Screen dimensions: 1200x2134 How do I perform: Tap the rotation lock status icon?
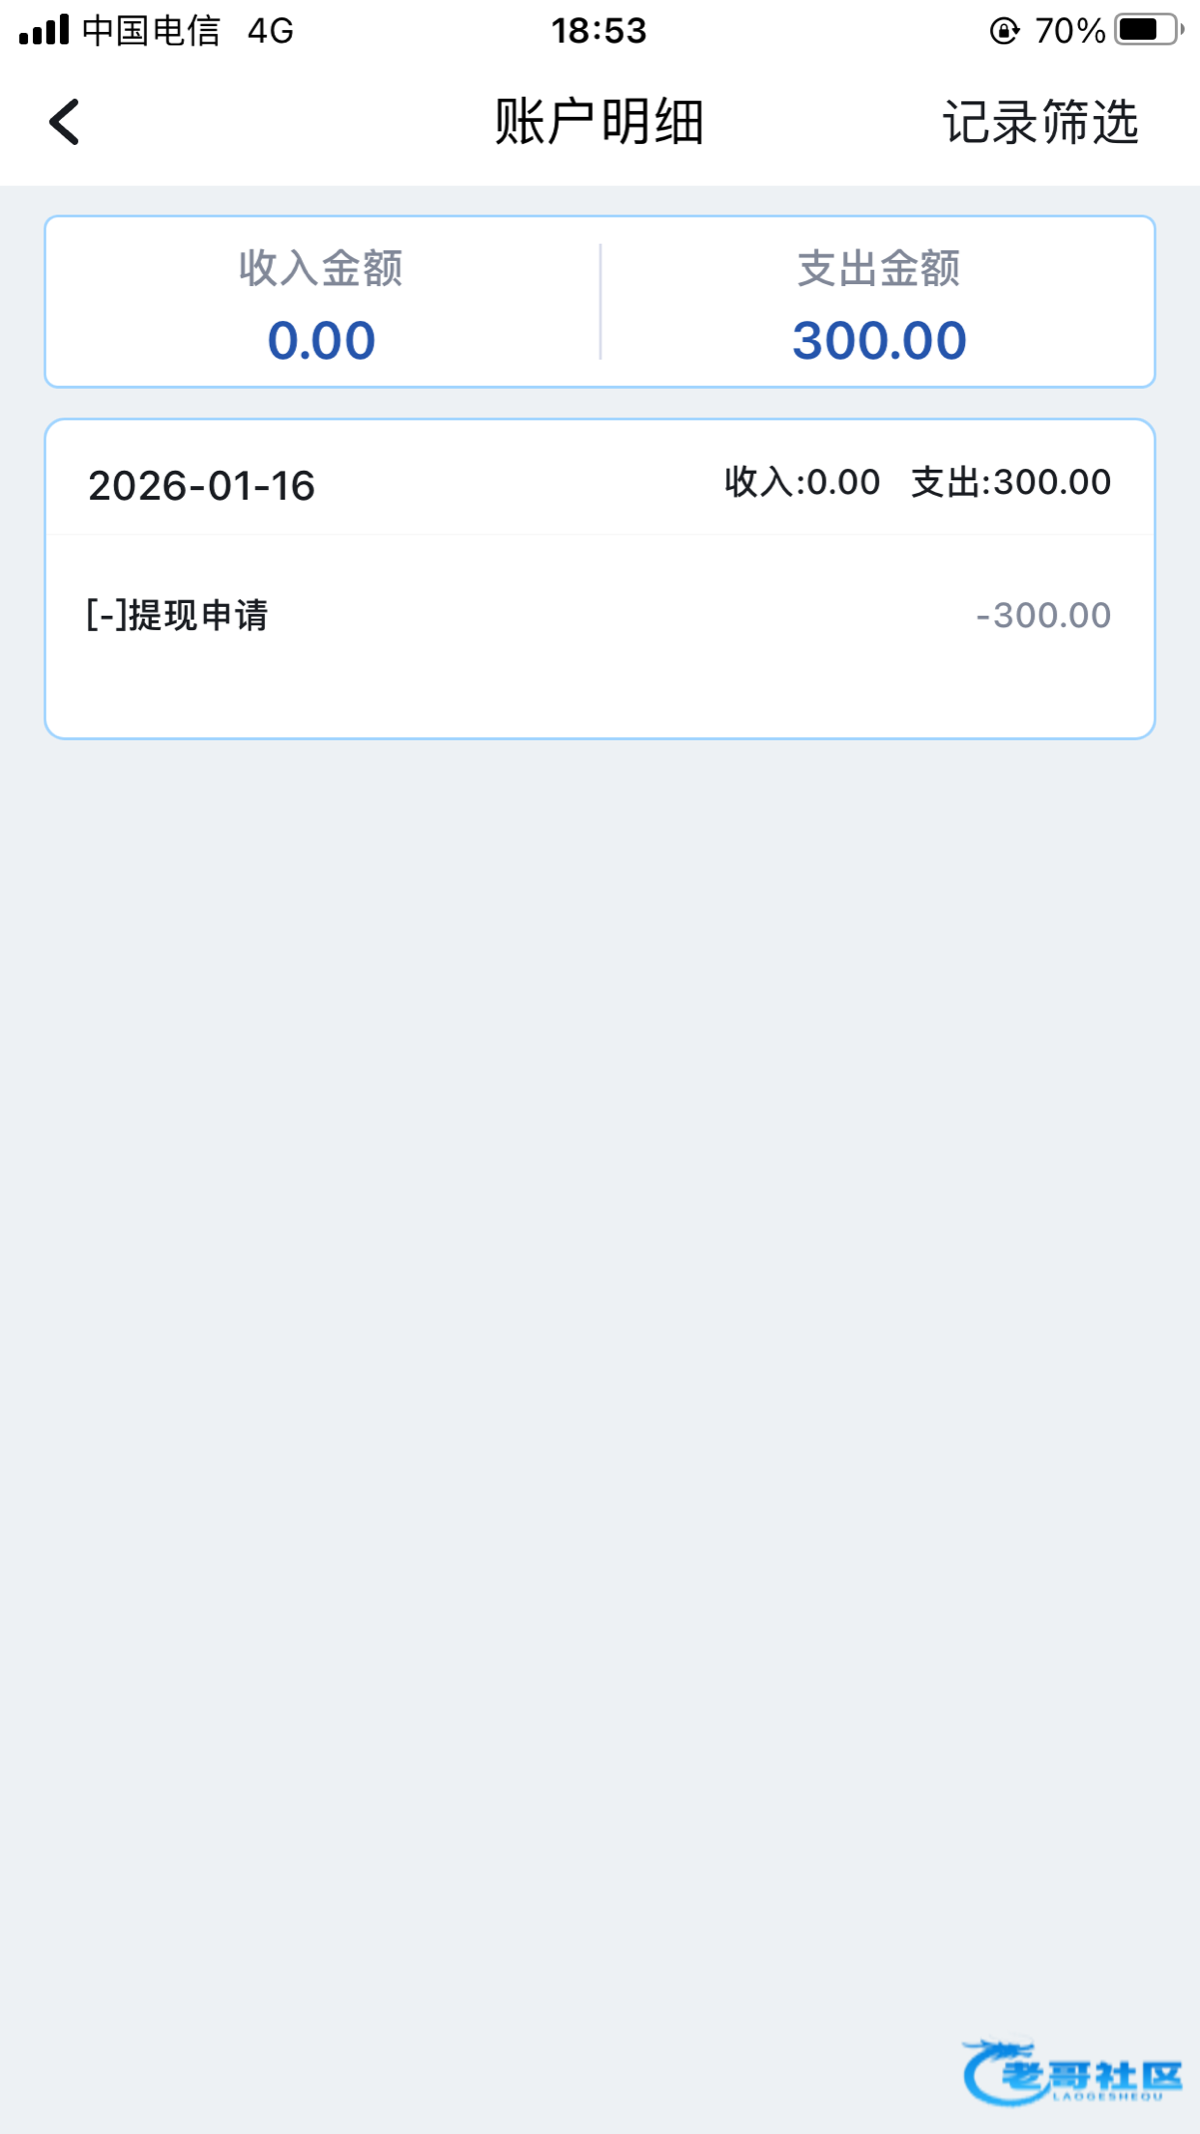pos(1004,30)
